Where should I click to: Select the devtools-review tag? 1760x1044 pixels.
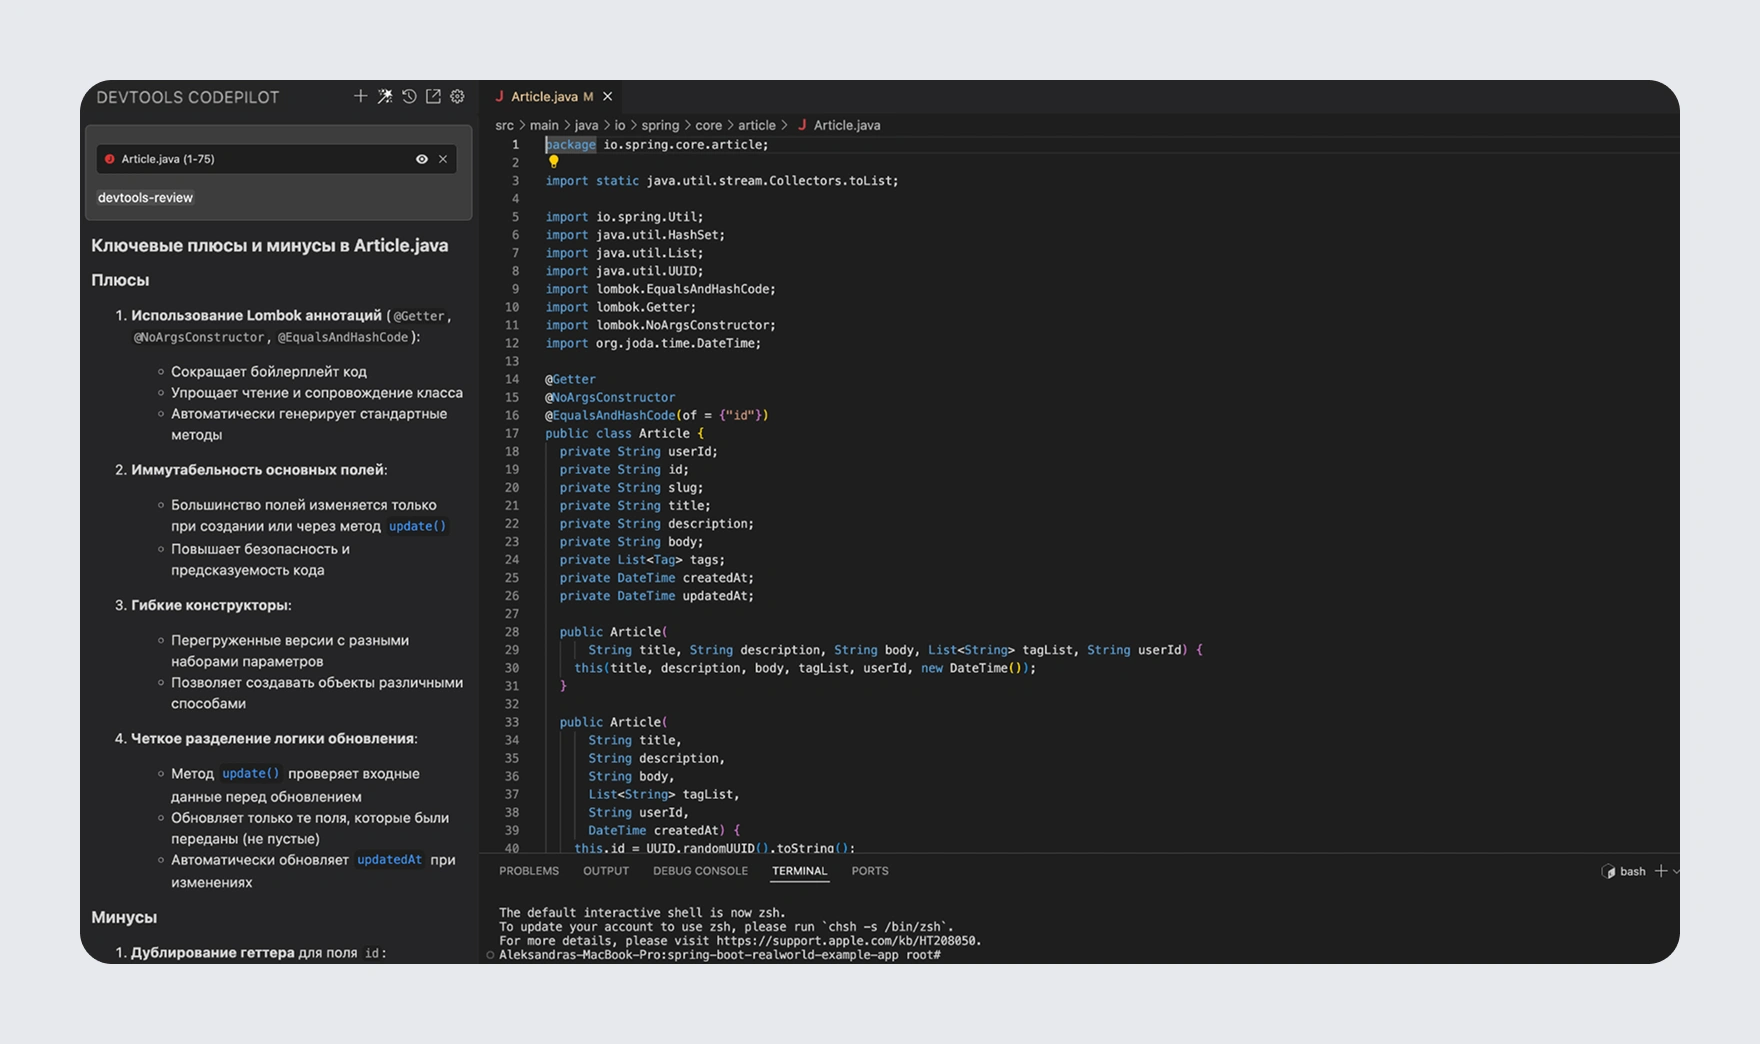coord(144,197)
